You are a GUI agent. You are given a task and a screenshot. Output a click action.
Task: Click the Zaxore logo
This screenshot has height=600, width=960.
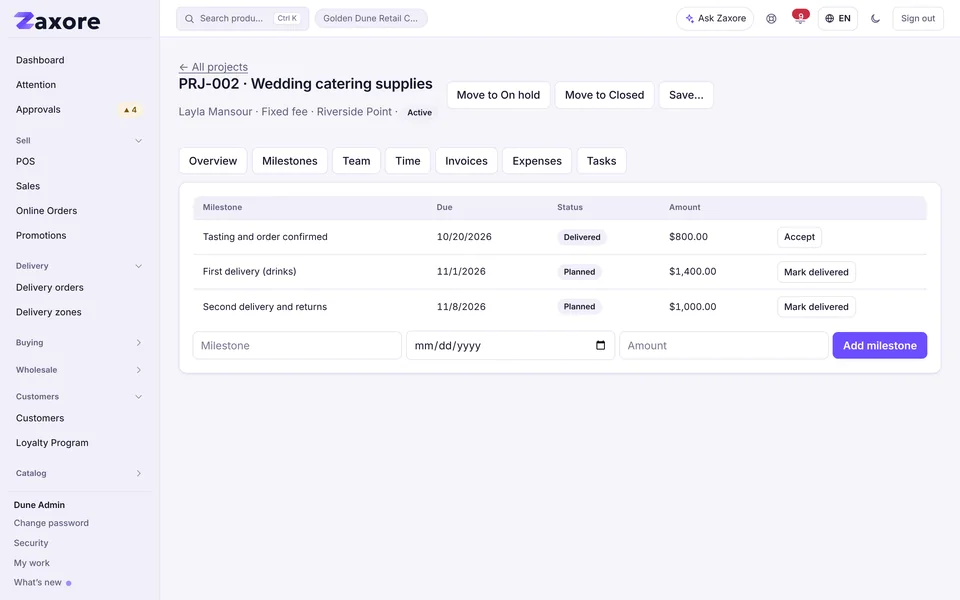pyautogui.click(x=57, y=21)
